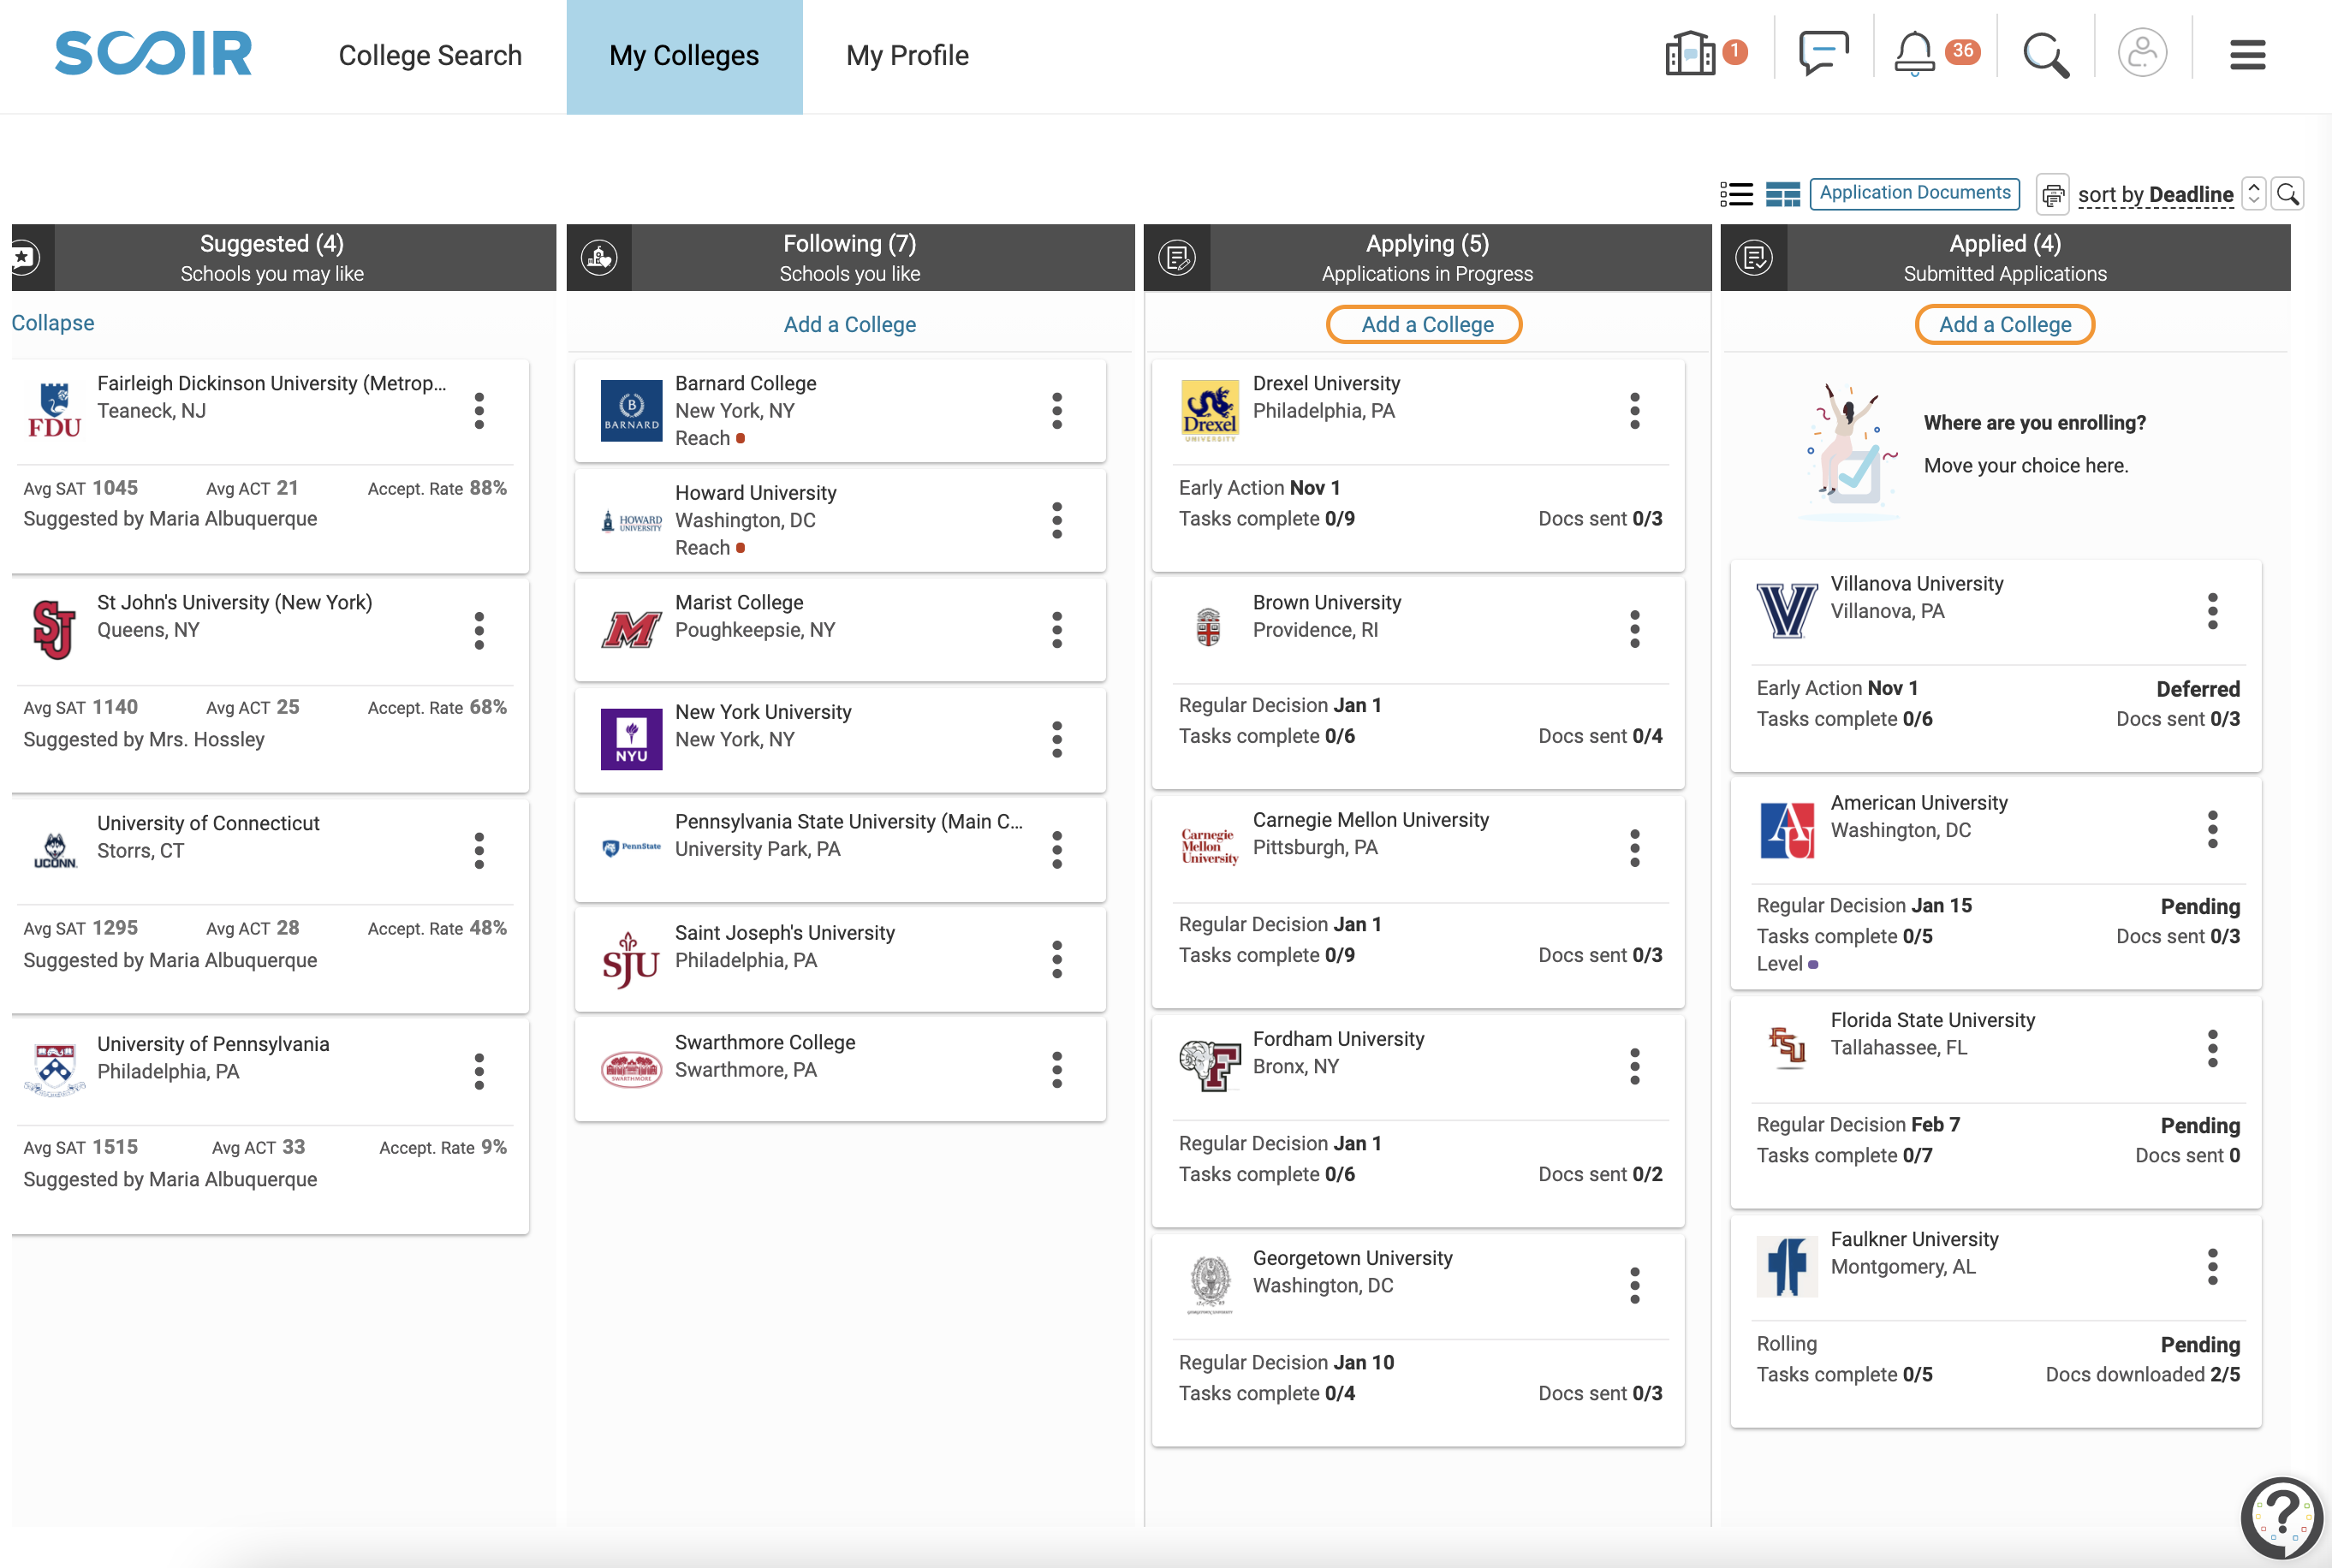Open options menu for Fairleigh Dickinson University

tap(479, 411)
